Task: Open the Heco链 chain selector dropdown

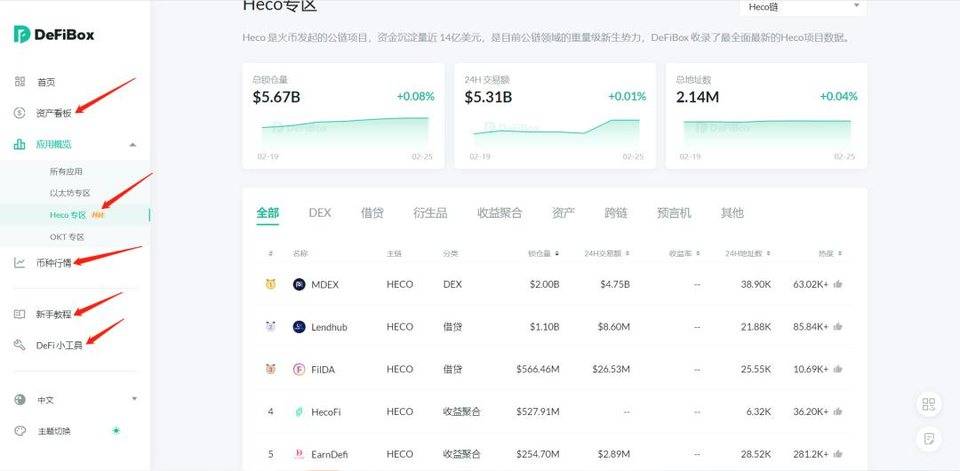Action: 803,8
